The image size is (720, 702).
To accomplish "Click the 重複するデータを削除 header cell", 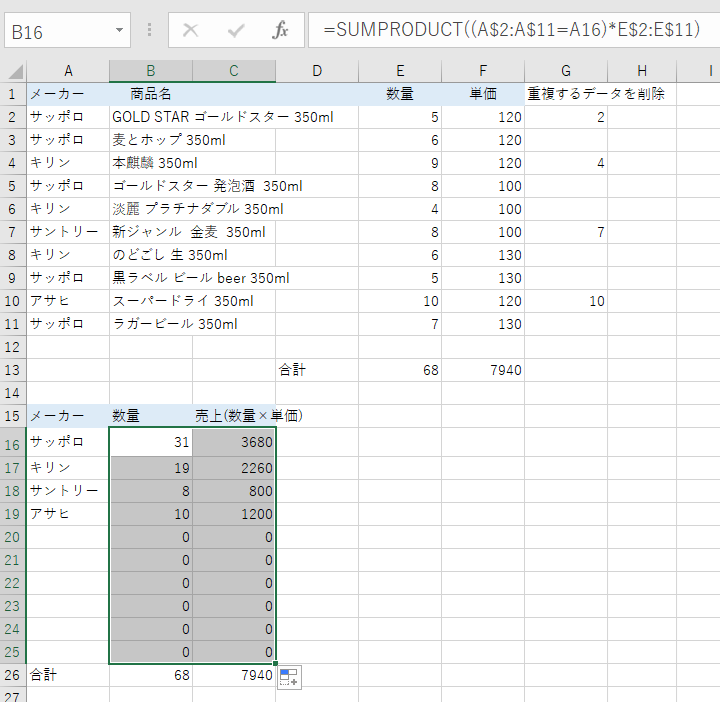I will [596, 94].
